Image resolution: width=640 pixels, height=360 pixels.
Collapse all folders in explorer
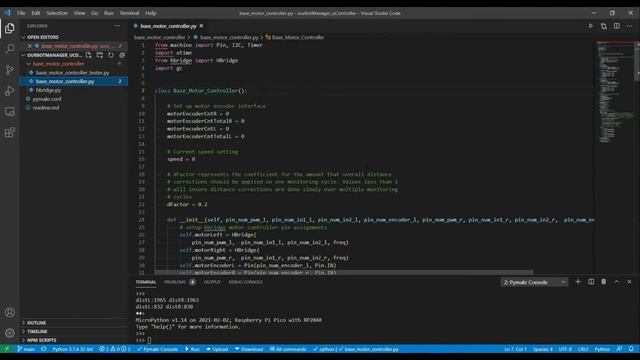pyautogui.click(x=122, y=55)
